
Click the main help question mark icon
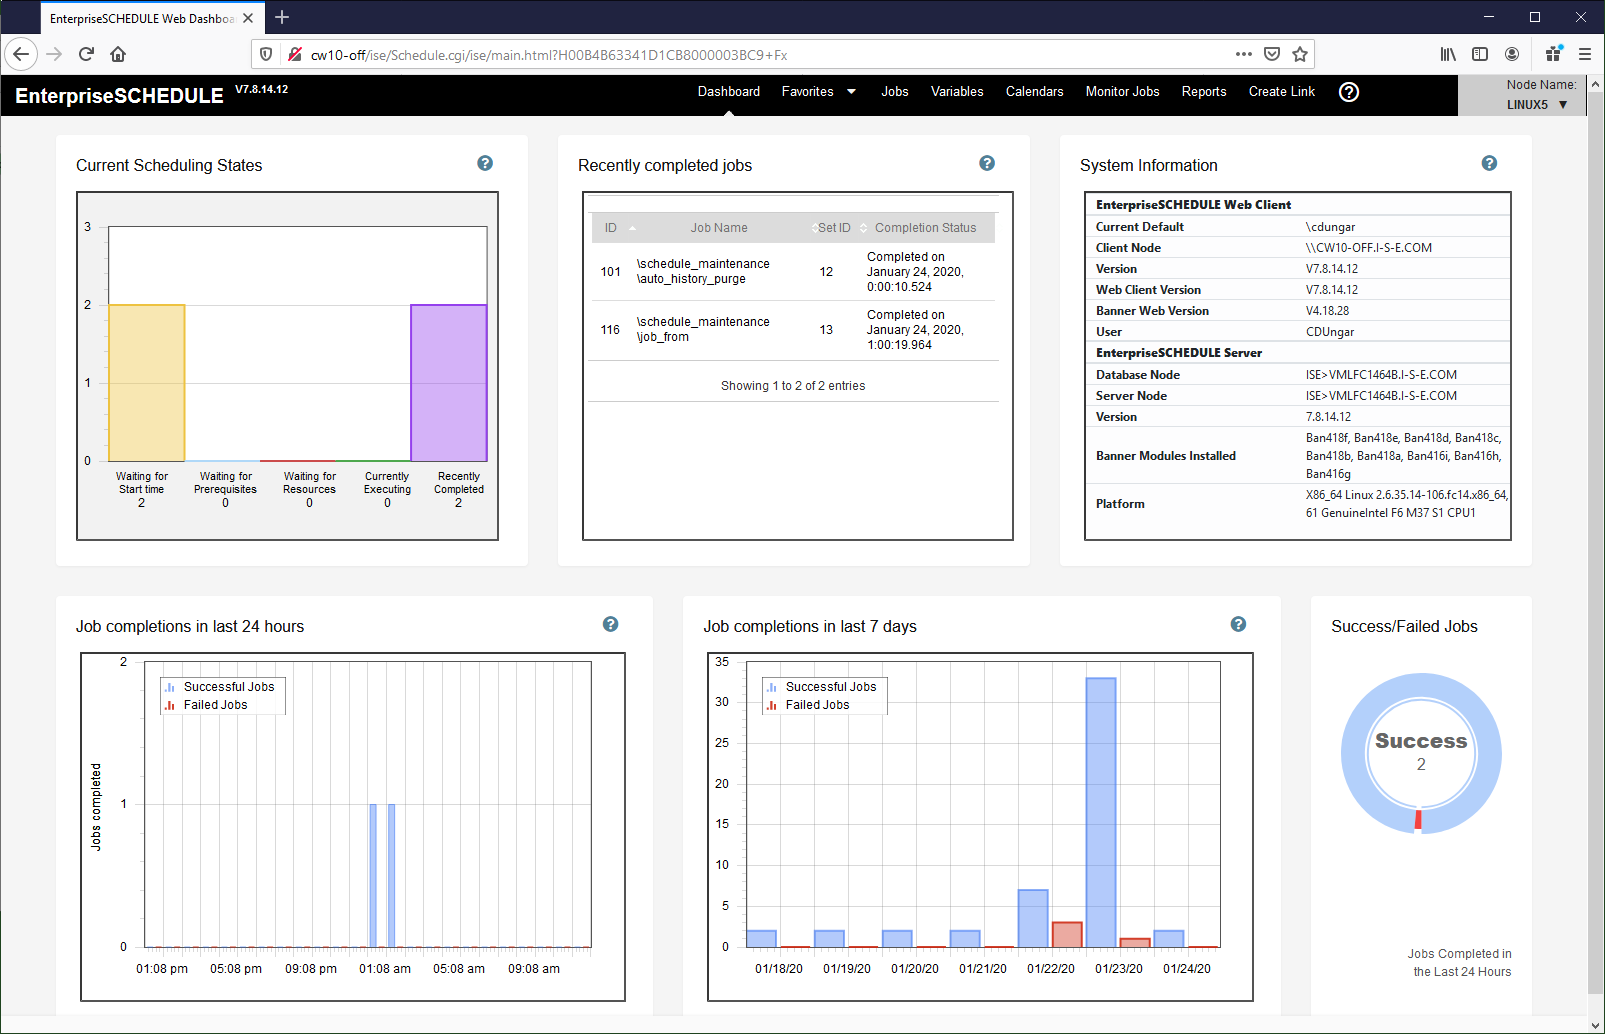[x=1349, y=92]
